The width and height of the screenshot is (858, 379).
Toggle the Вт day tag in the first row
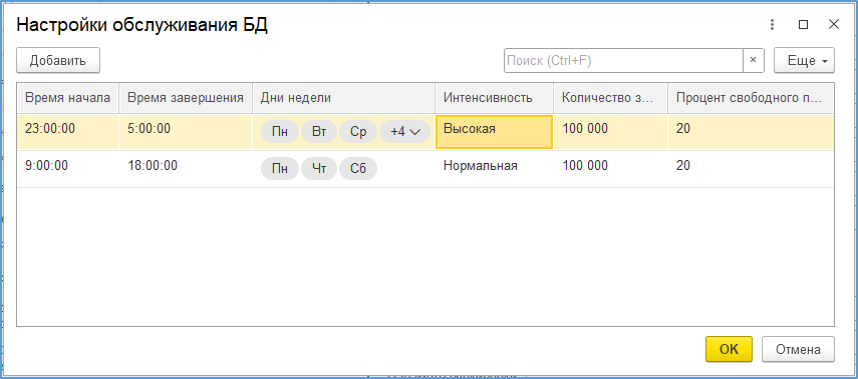319,132
